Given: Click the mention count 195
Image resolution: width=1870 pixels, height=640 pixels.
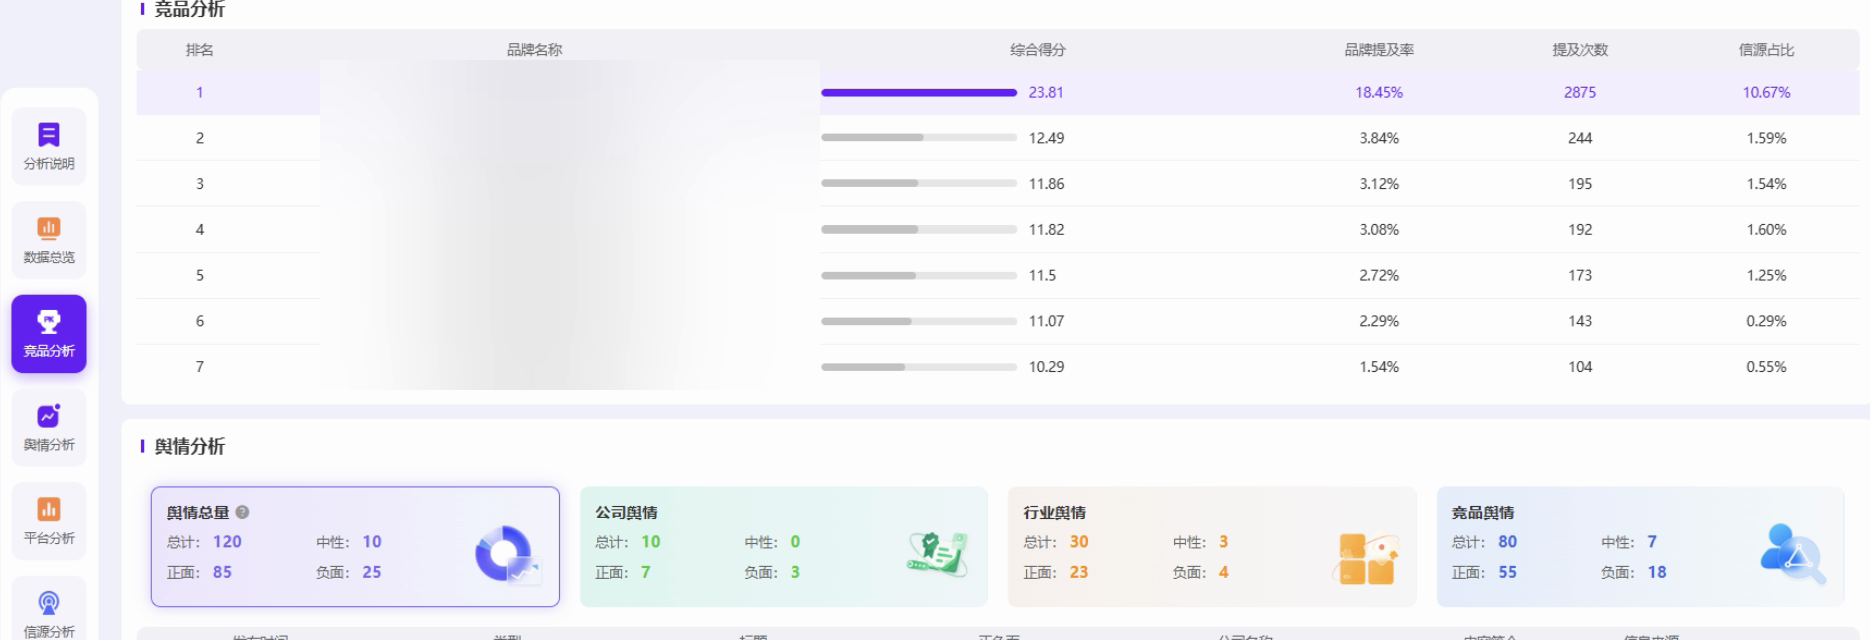Looking at the screenshot, I should [1580, 184].
